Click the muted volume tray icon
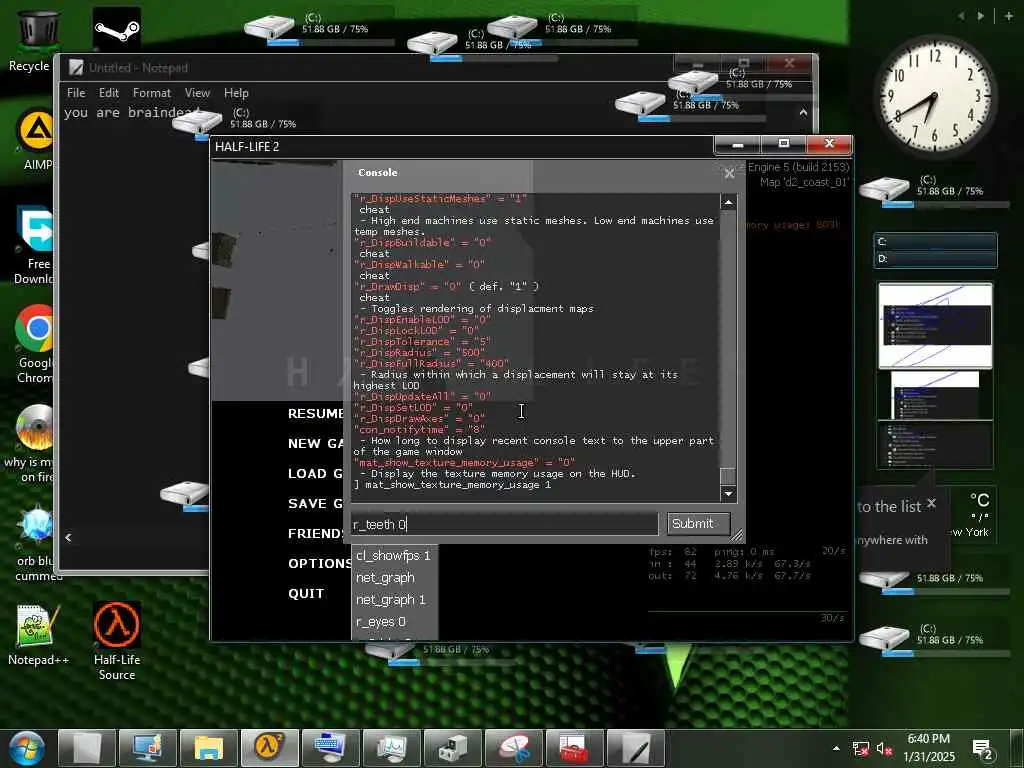This screenshot has height=768, width=1024. pos(884,748)
